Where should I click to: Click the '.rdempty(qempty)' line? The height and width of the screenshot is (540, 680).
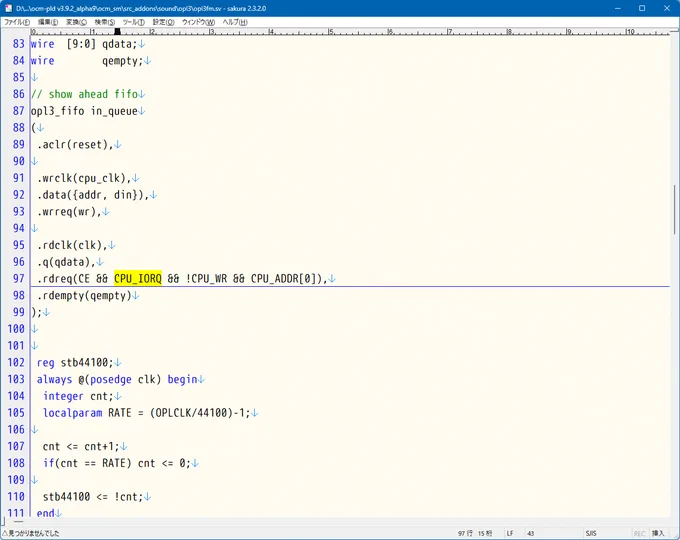coord(84,295)
